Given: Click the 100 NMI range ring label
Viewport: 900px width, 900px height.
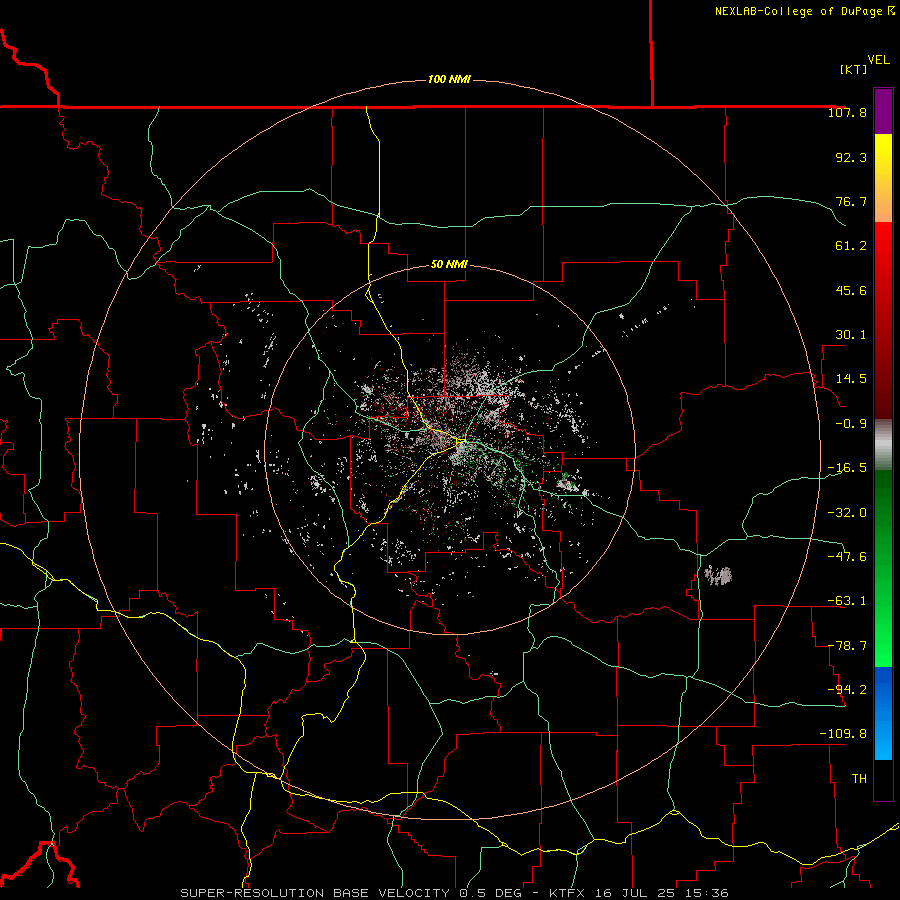Looking at the screenshot, I should (449, 79).
